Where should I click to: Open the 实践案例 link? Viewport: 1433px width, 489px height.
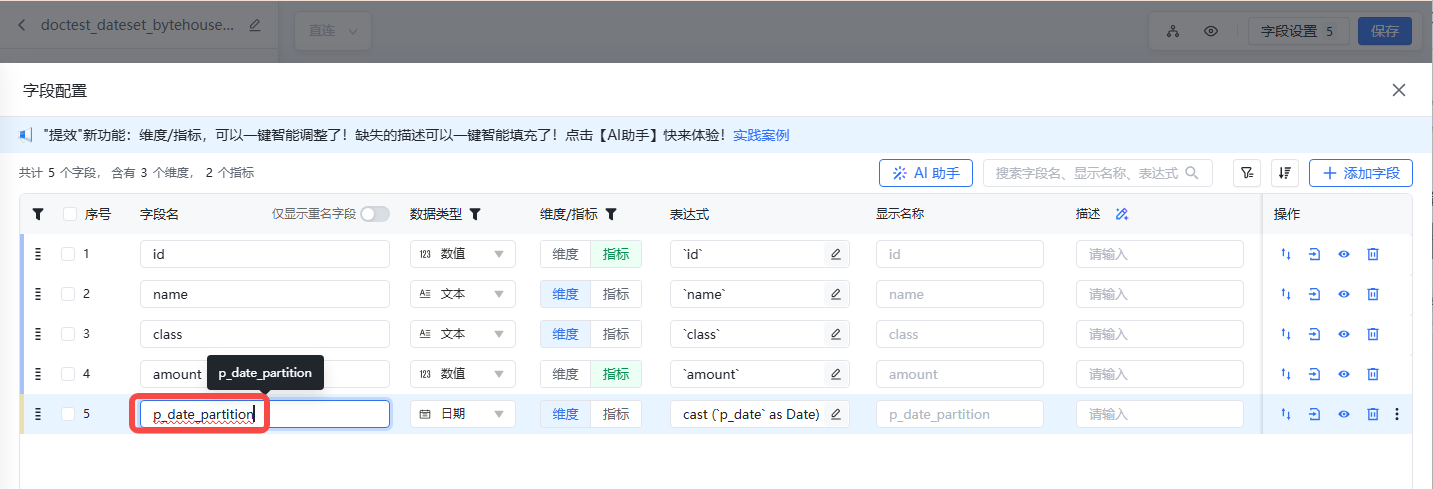click(x=761, y=135)
